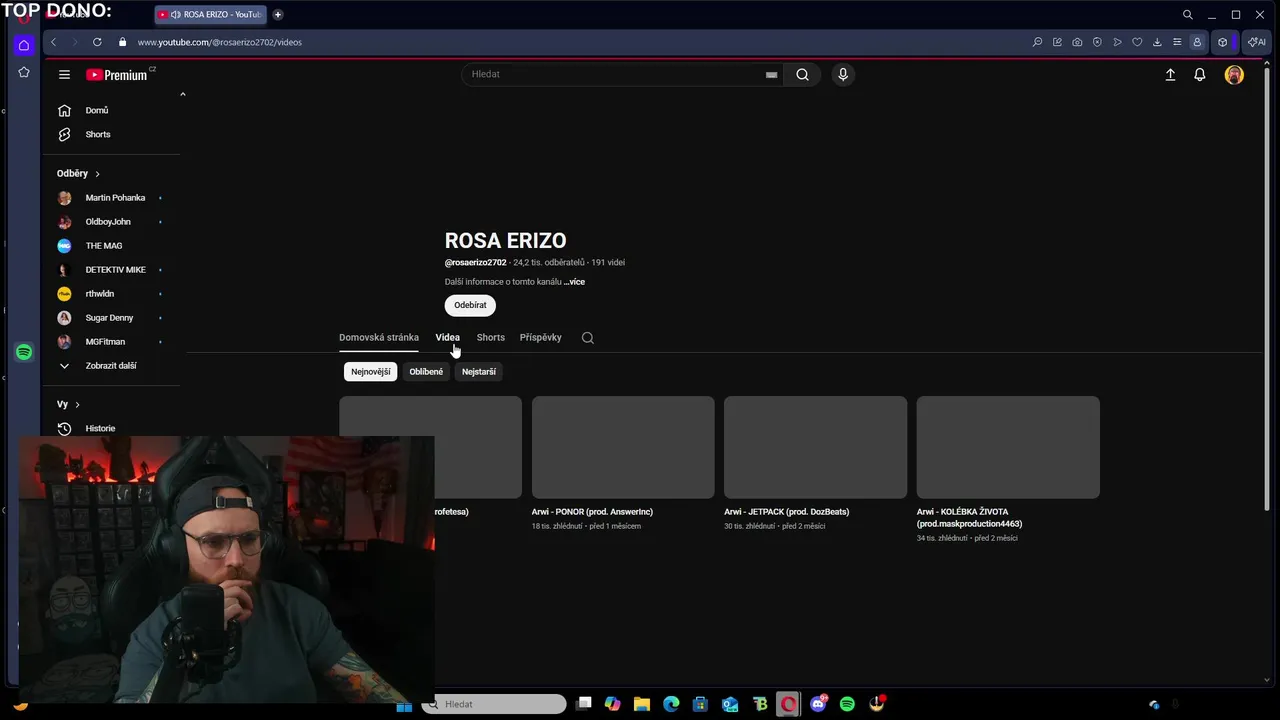Viewport: 1280px width, 720px height.
Task: Switch to the Příspěvky tab
Action: tap(540, 338)
